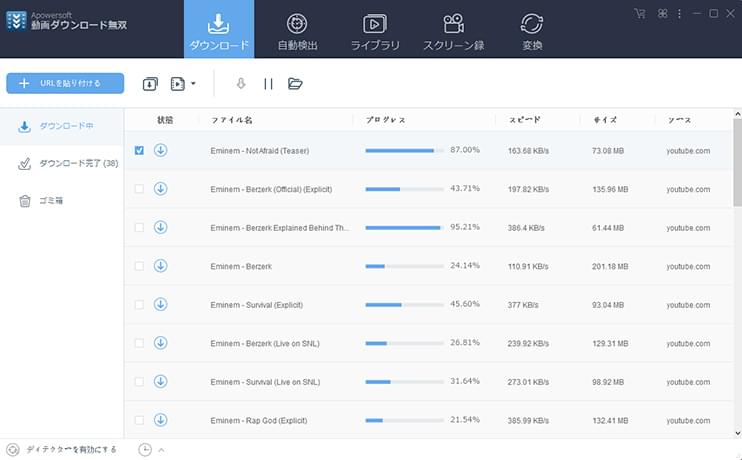
Task: Click the scroll up arrow of the list
Action: click(737, 114)
